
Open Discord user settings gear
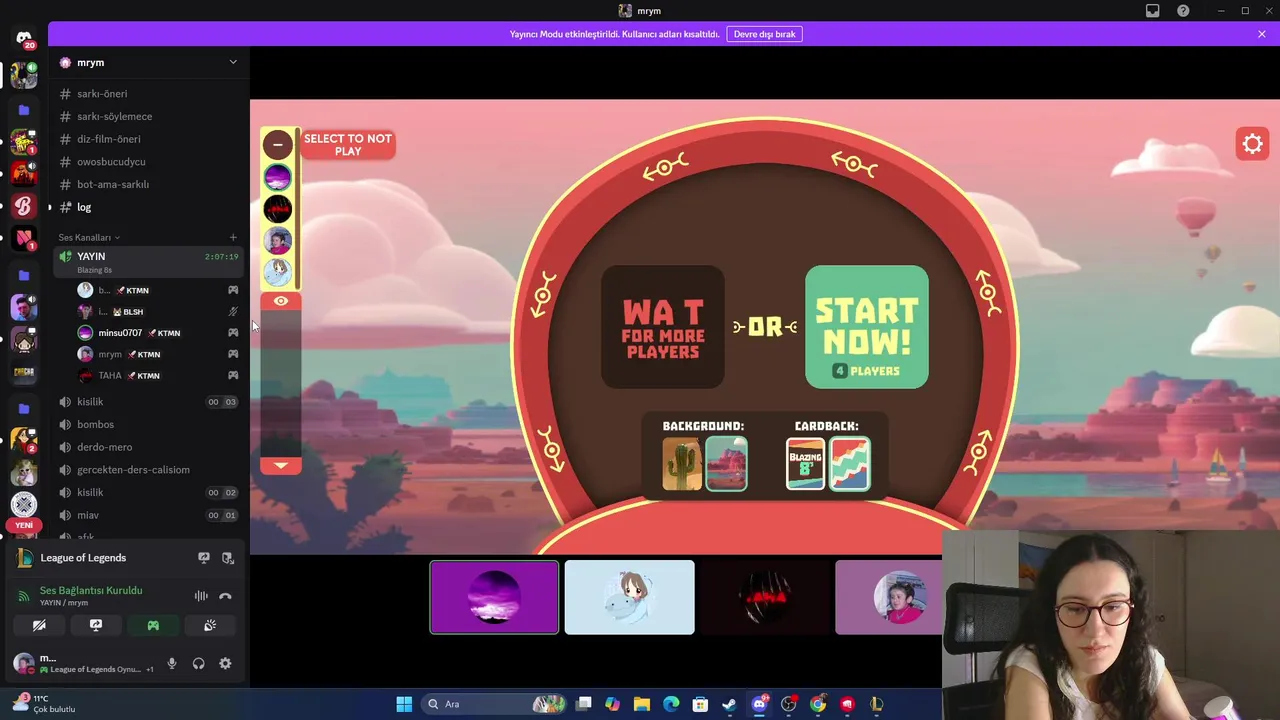click(x=225, y=663)
